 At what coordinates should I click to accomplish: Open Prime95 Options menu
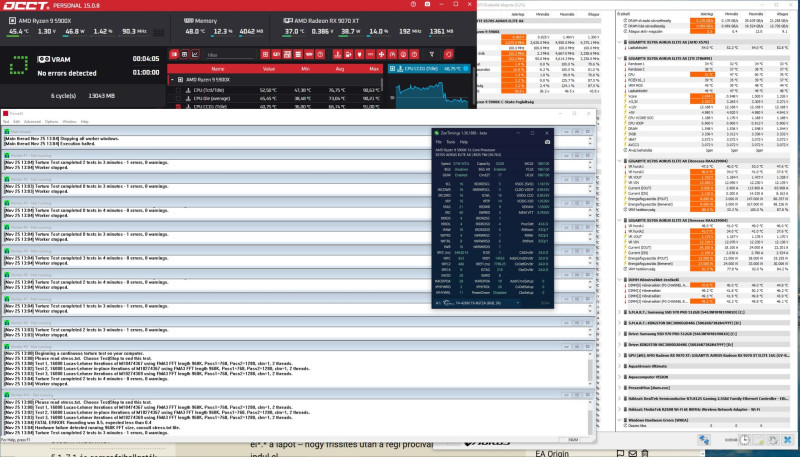click(52, 122)
